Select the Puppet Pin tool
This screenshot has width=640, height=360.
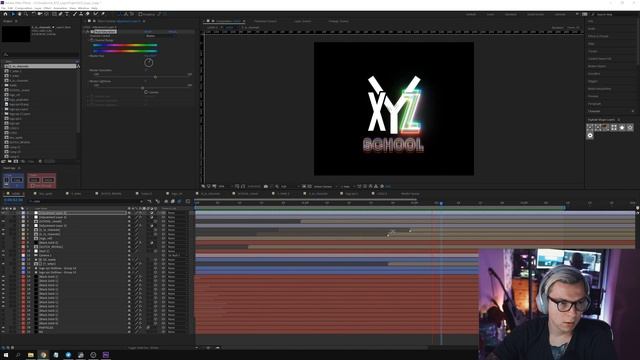(x=103, y=14)
